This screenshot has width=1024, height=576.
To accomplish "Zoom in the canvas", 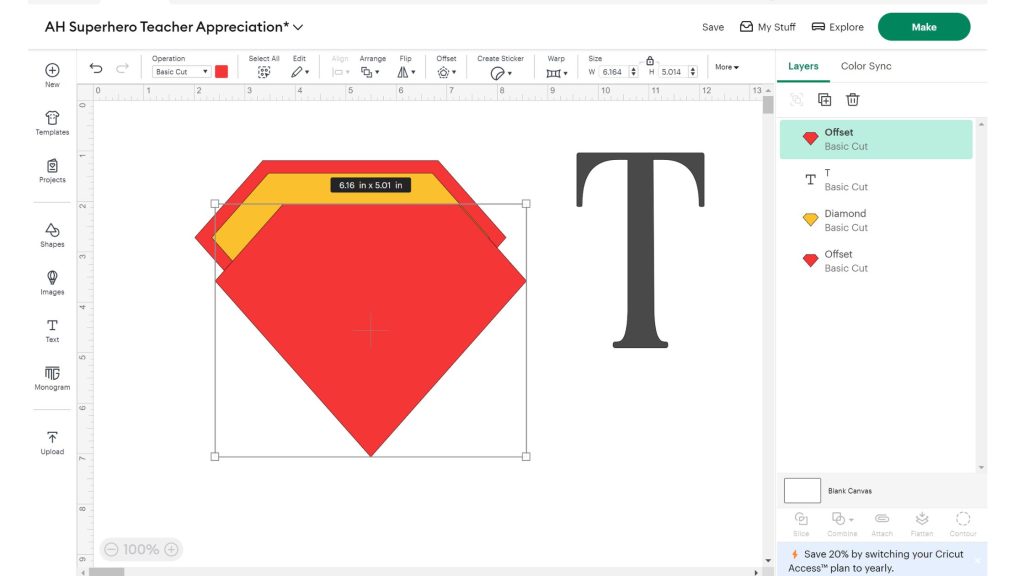I will click(x=171, y=549).
